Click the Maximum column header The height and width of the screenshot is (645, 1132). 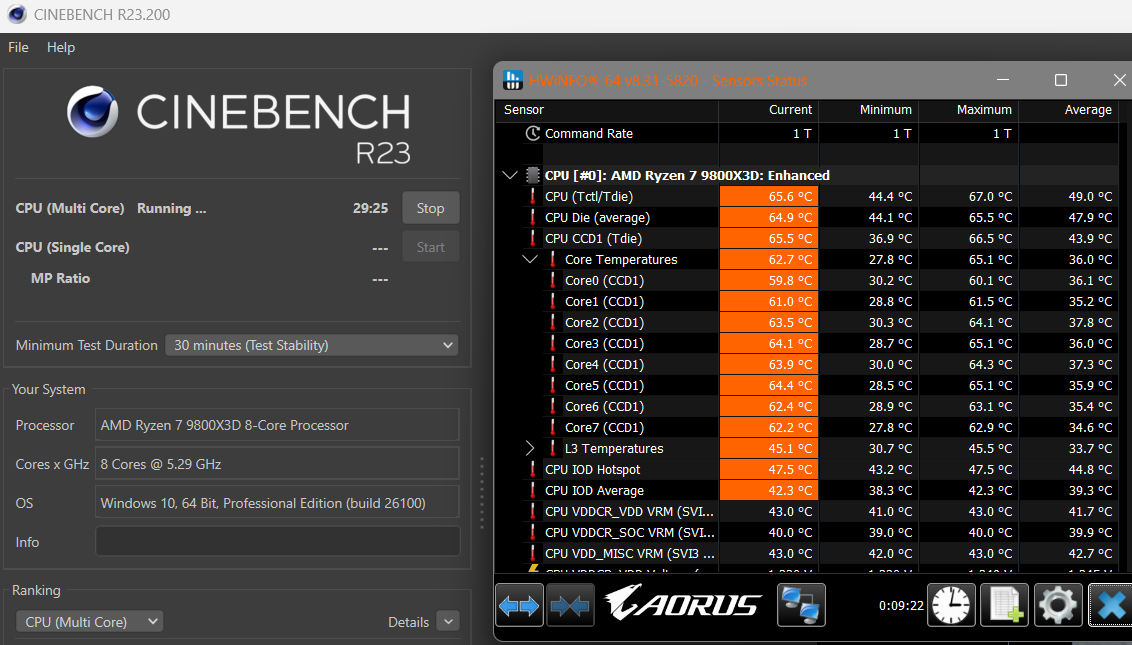tap(967, 110)
